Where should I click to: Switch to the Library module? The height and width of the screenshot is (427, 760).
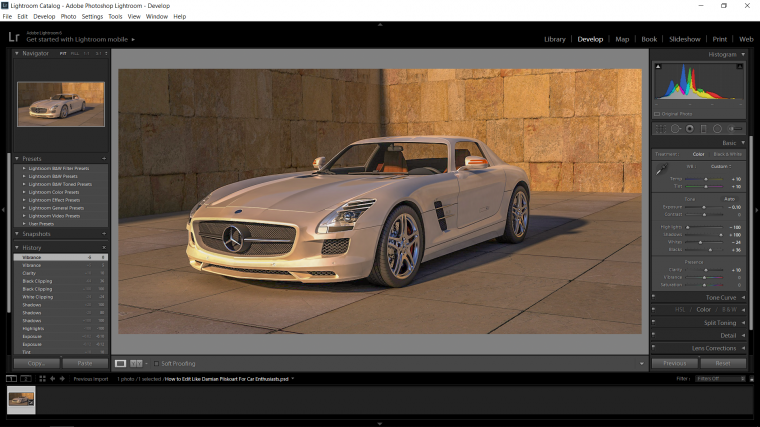pyautogui.click(x=554, y=39)
